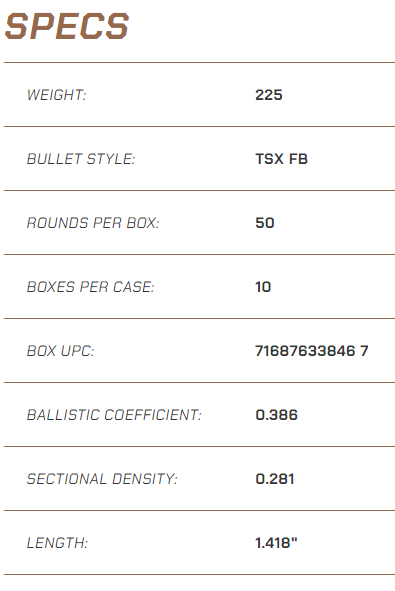Select the SECTIONAL DENSITY label
The image size is (395, 591).
click(102, 479)
